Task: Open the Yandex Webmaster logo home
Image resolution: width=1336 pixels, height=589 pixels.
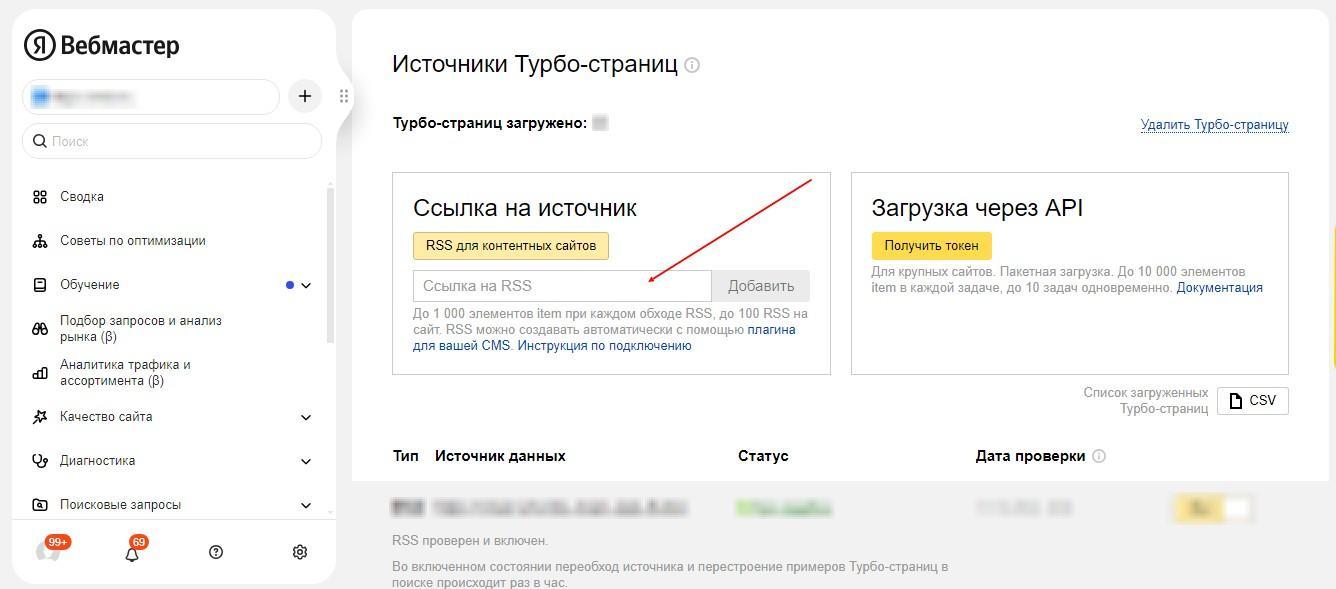Action: point(101,45)
